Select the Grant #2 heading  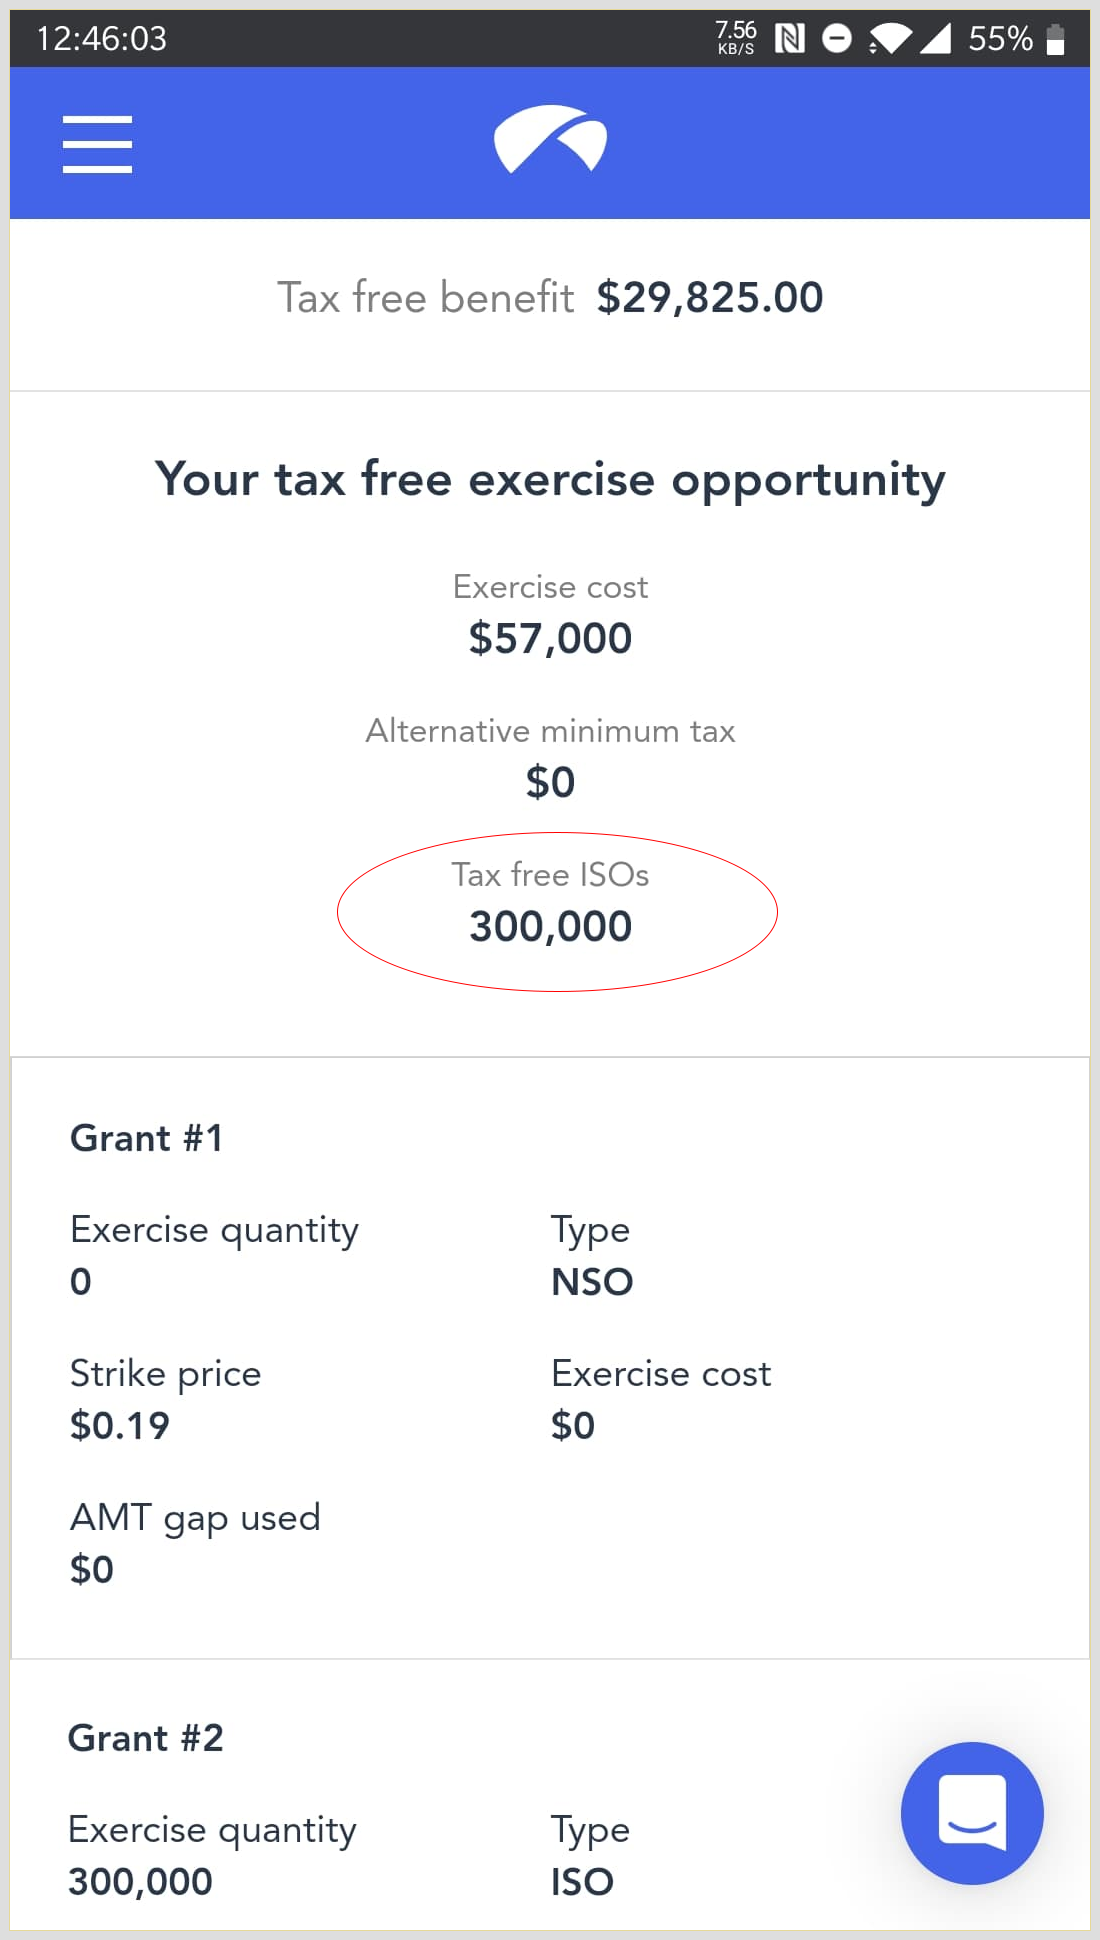(146, 1738)
